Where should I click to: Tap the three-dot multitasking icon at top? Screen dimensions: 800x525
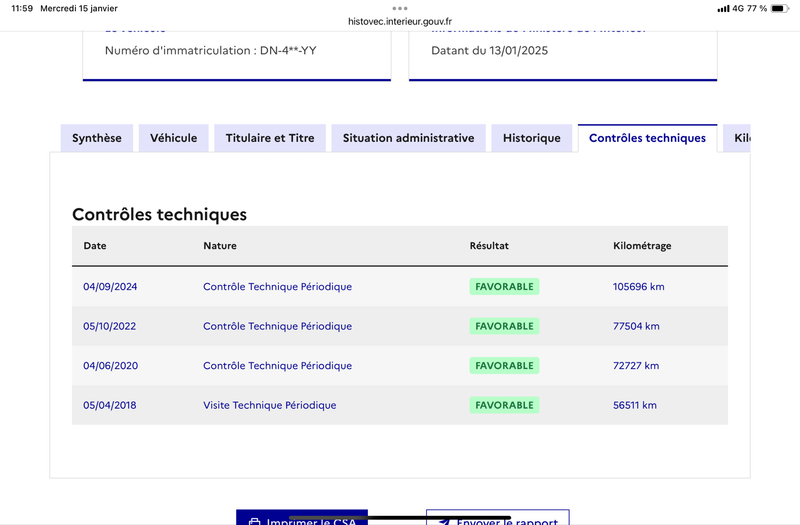click(x=400, y=8)
